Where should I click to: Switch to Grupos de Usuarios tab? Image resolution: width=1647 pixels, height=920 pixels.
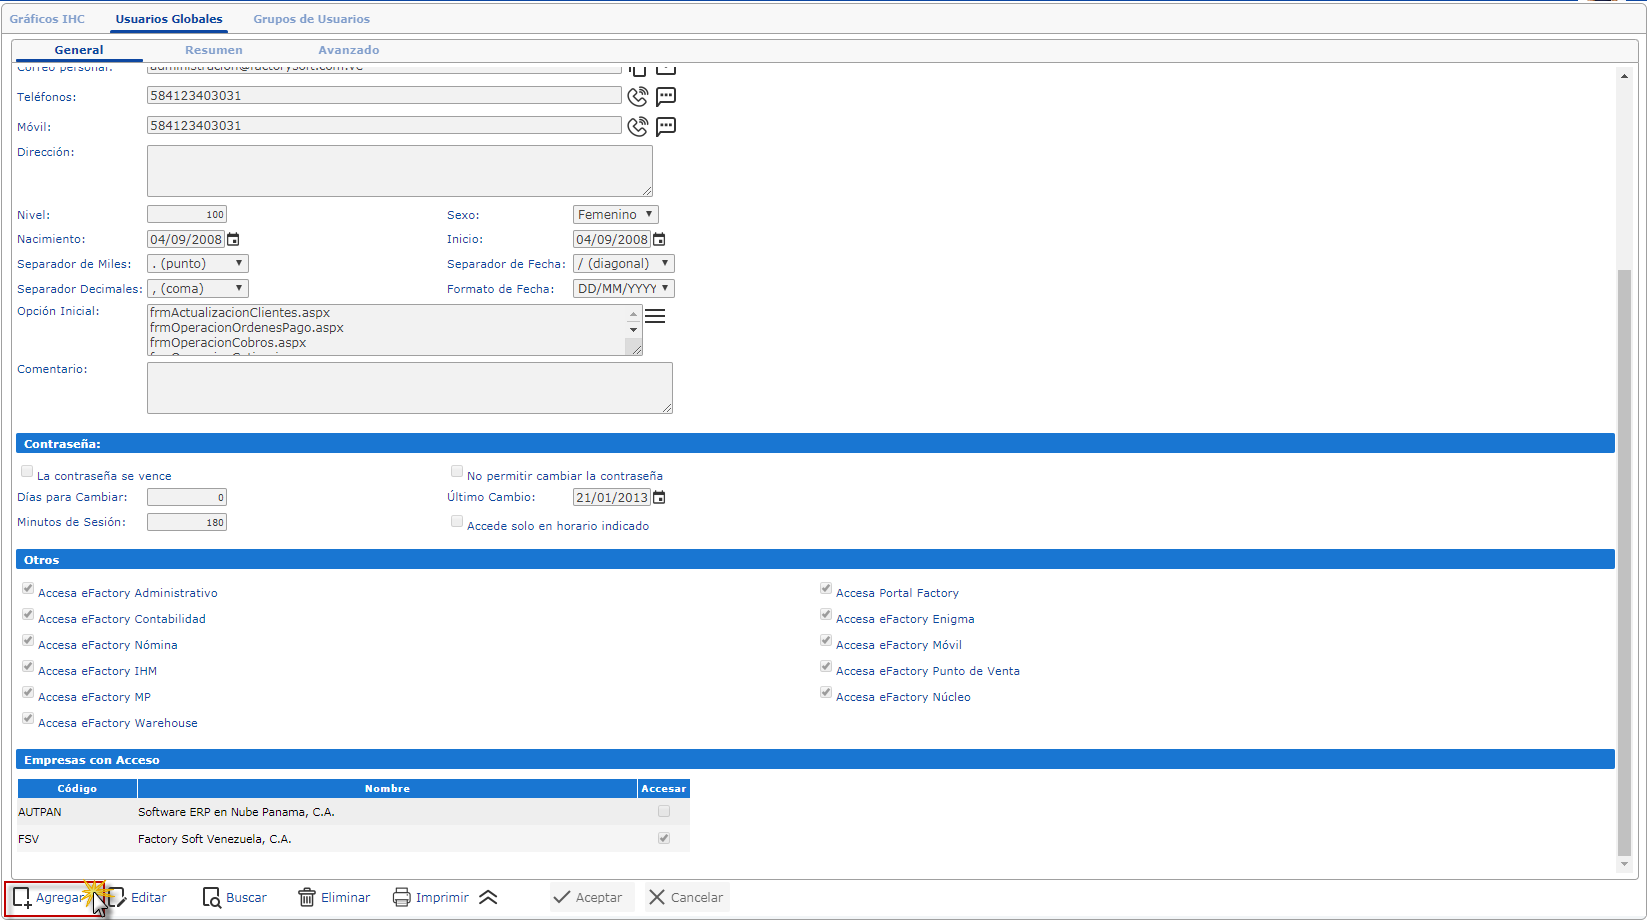(311, 19)
